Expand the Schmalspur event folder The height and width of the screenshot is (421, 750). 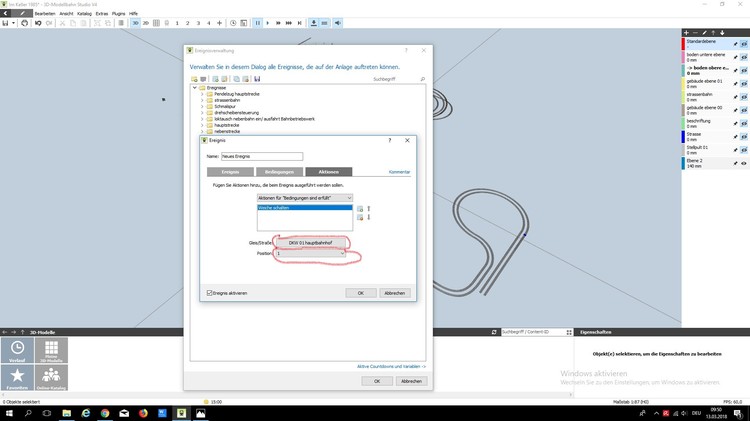point(202,107)
